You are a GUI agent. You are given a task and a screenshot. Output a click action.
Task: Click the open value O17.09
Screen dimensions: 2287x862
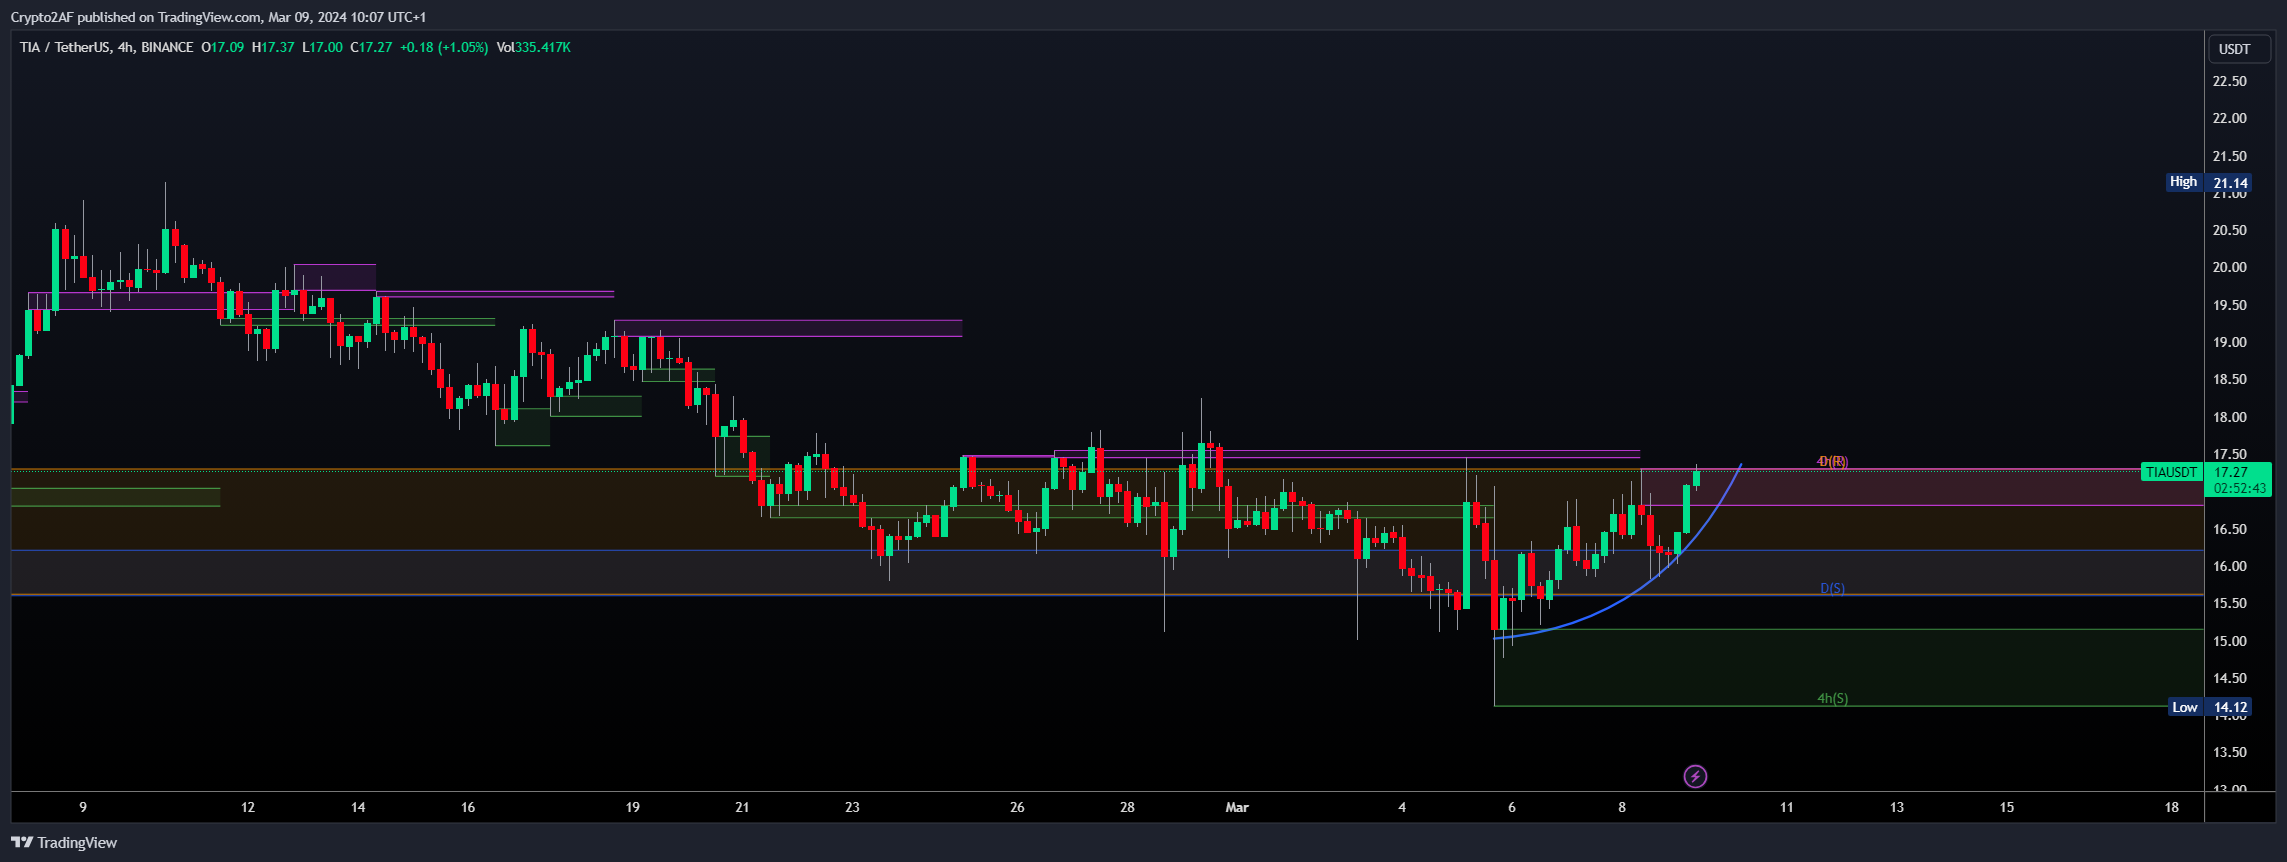pyautogui.click(x=222, y=47)
